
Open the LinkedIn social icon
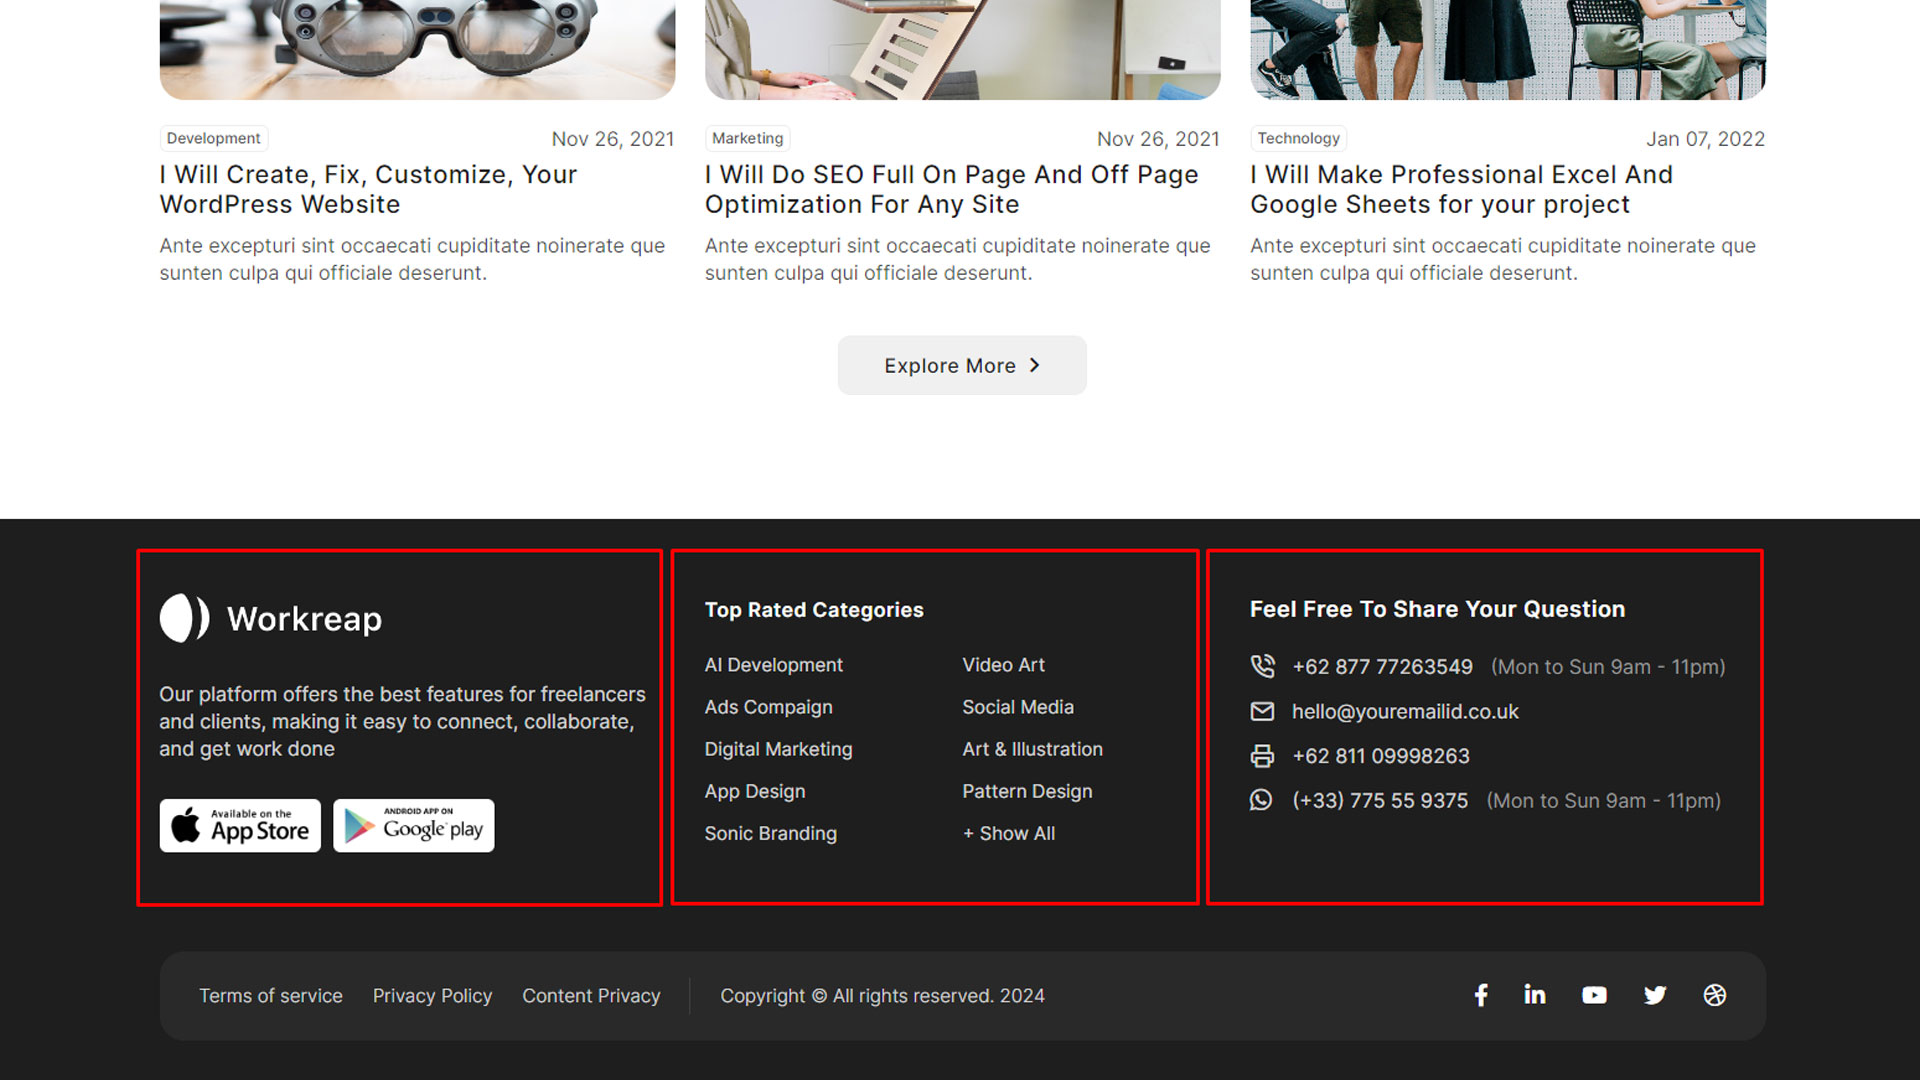(1534, 995)
